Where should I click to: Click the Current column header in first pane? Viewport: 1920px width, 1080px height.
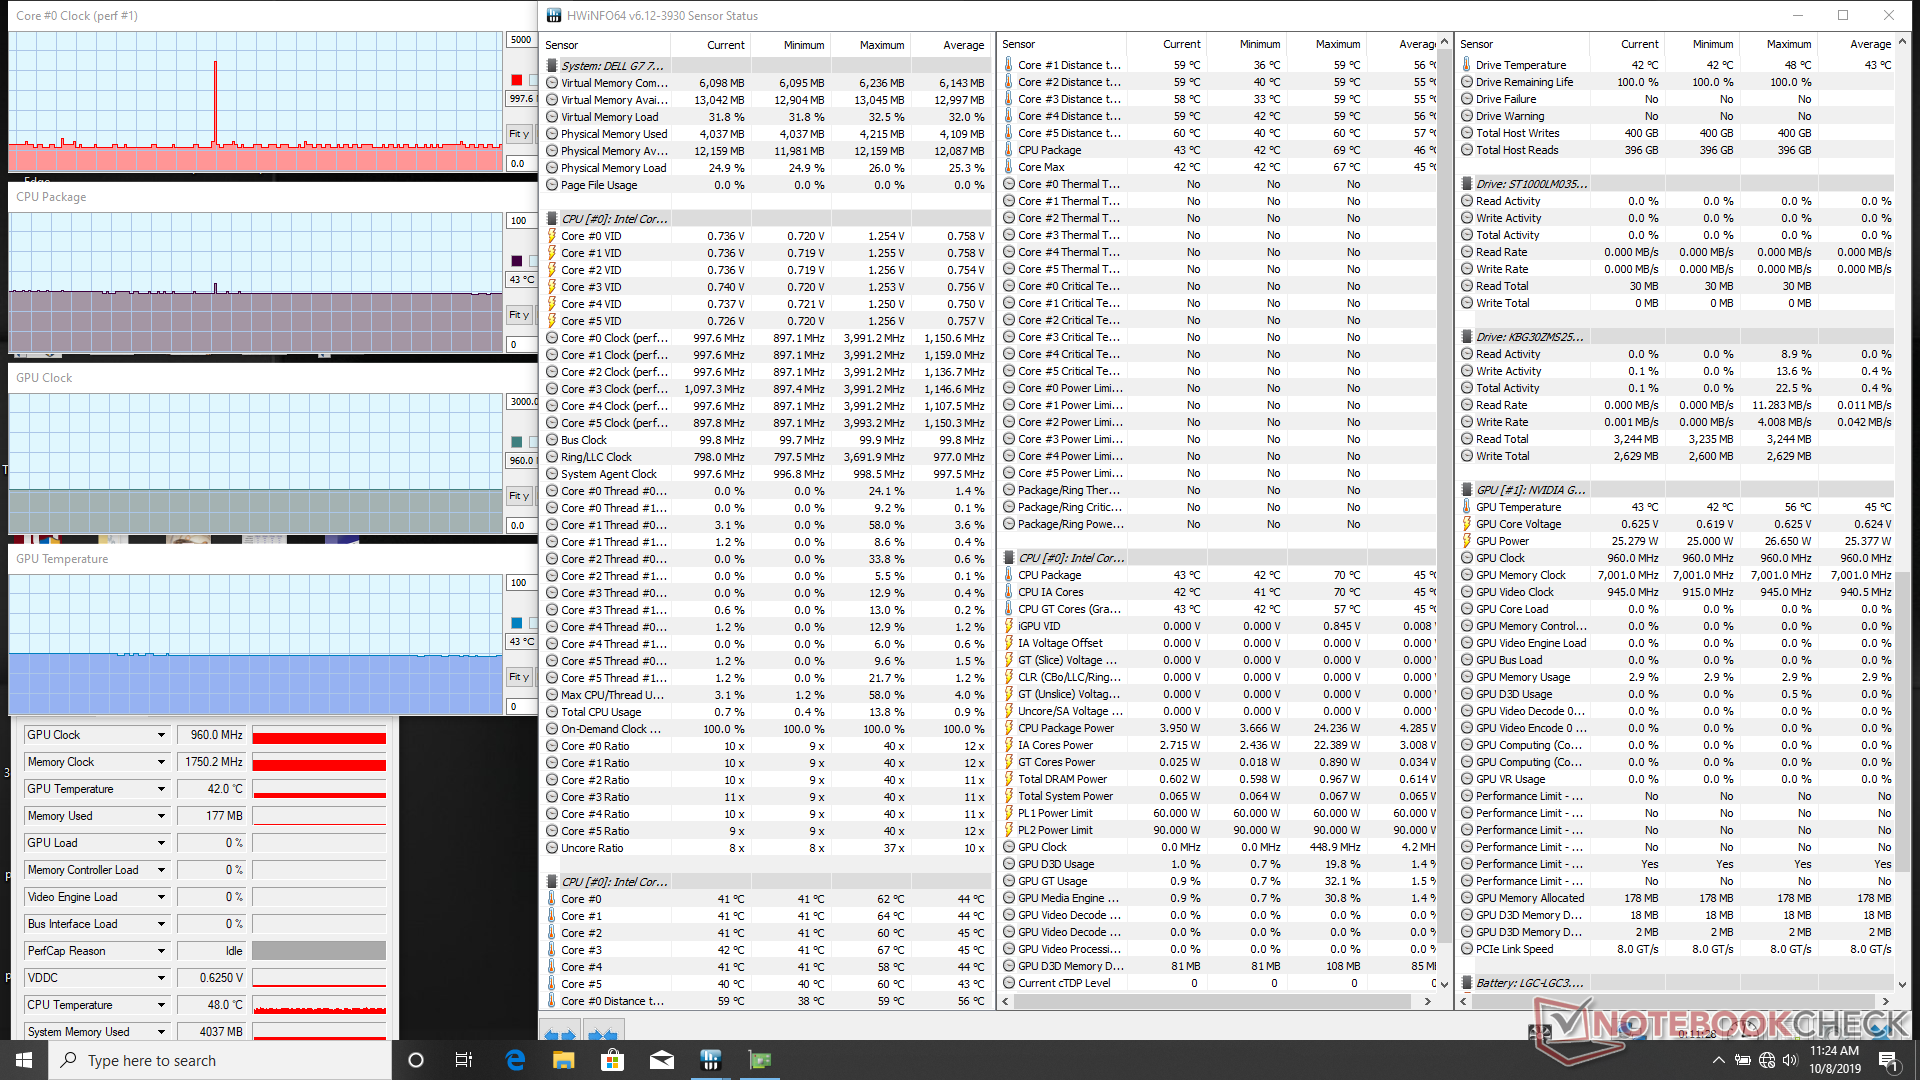[710, 45]
